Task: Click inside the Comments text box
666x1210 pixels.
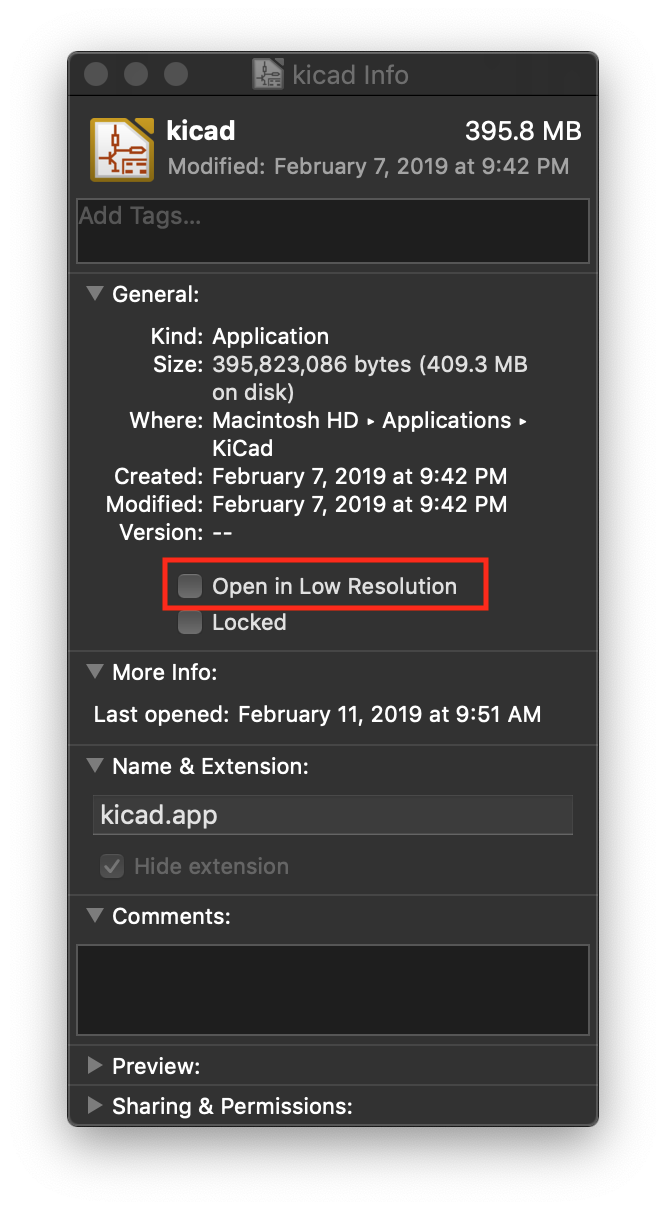Action: [332, 989]
